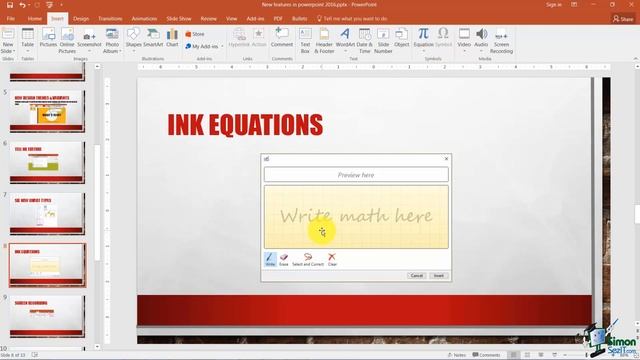The image size is (640, 360).
Task: Select slide 7 thumbnail
Action: pyautogui.click(x=47, y=214)
